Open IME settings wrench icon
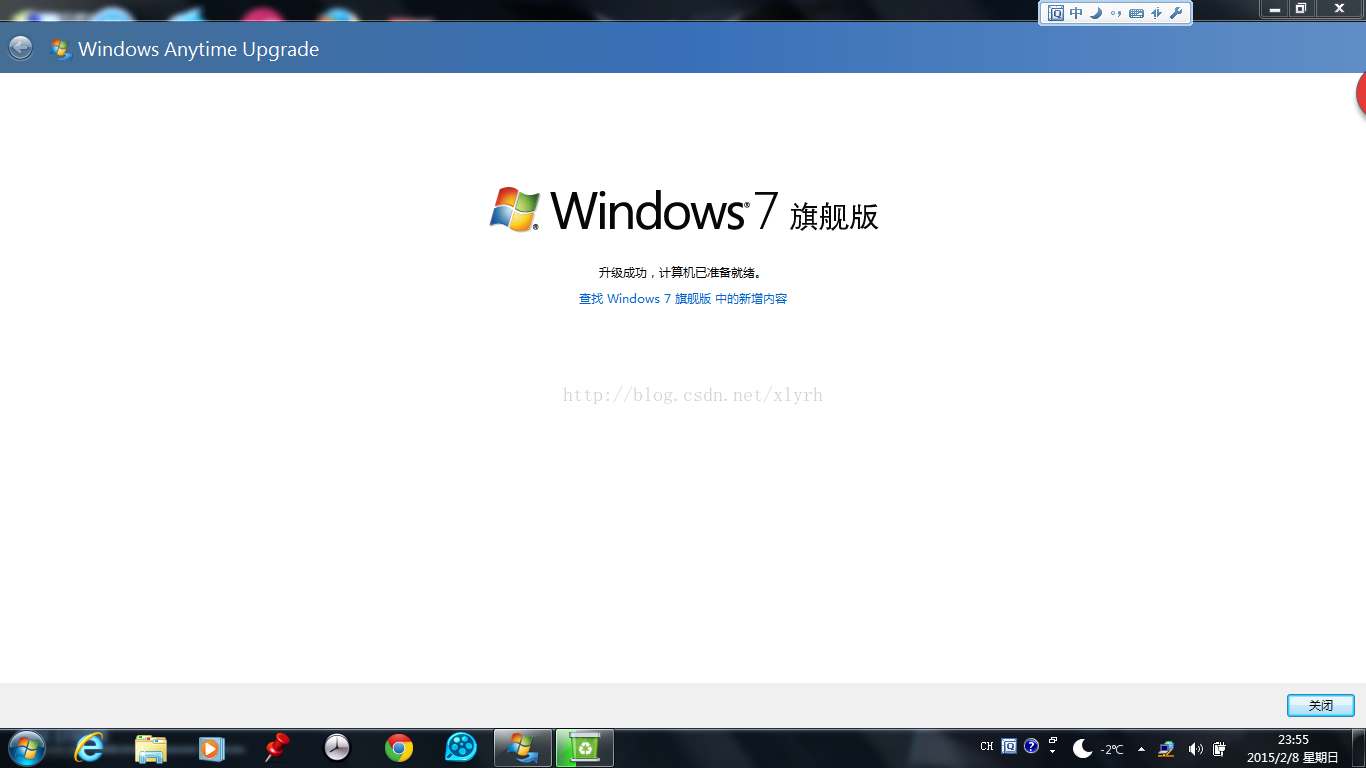This screenshot has height=768, width=1366. click(1176, 13)
